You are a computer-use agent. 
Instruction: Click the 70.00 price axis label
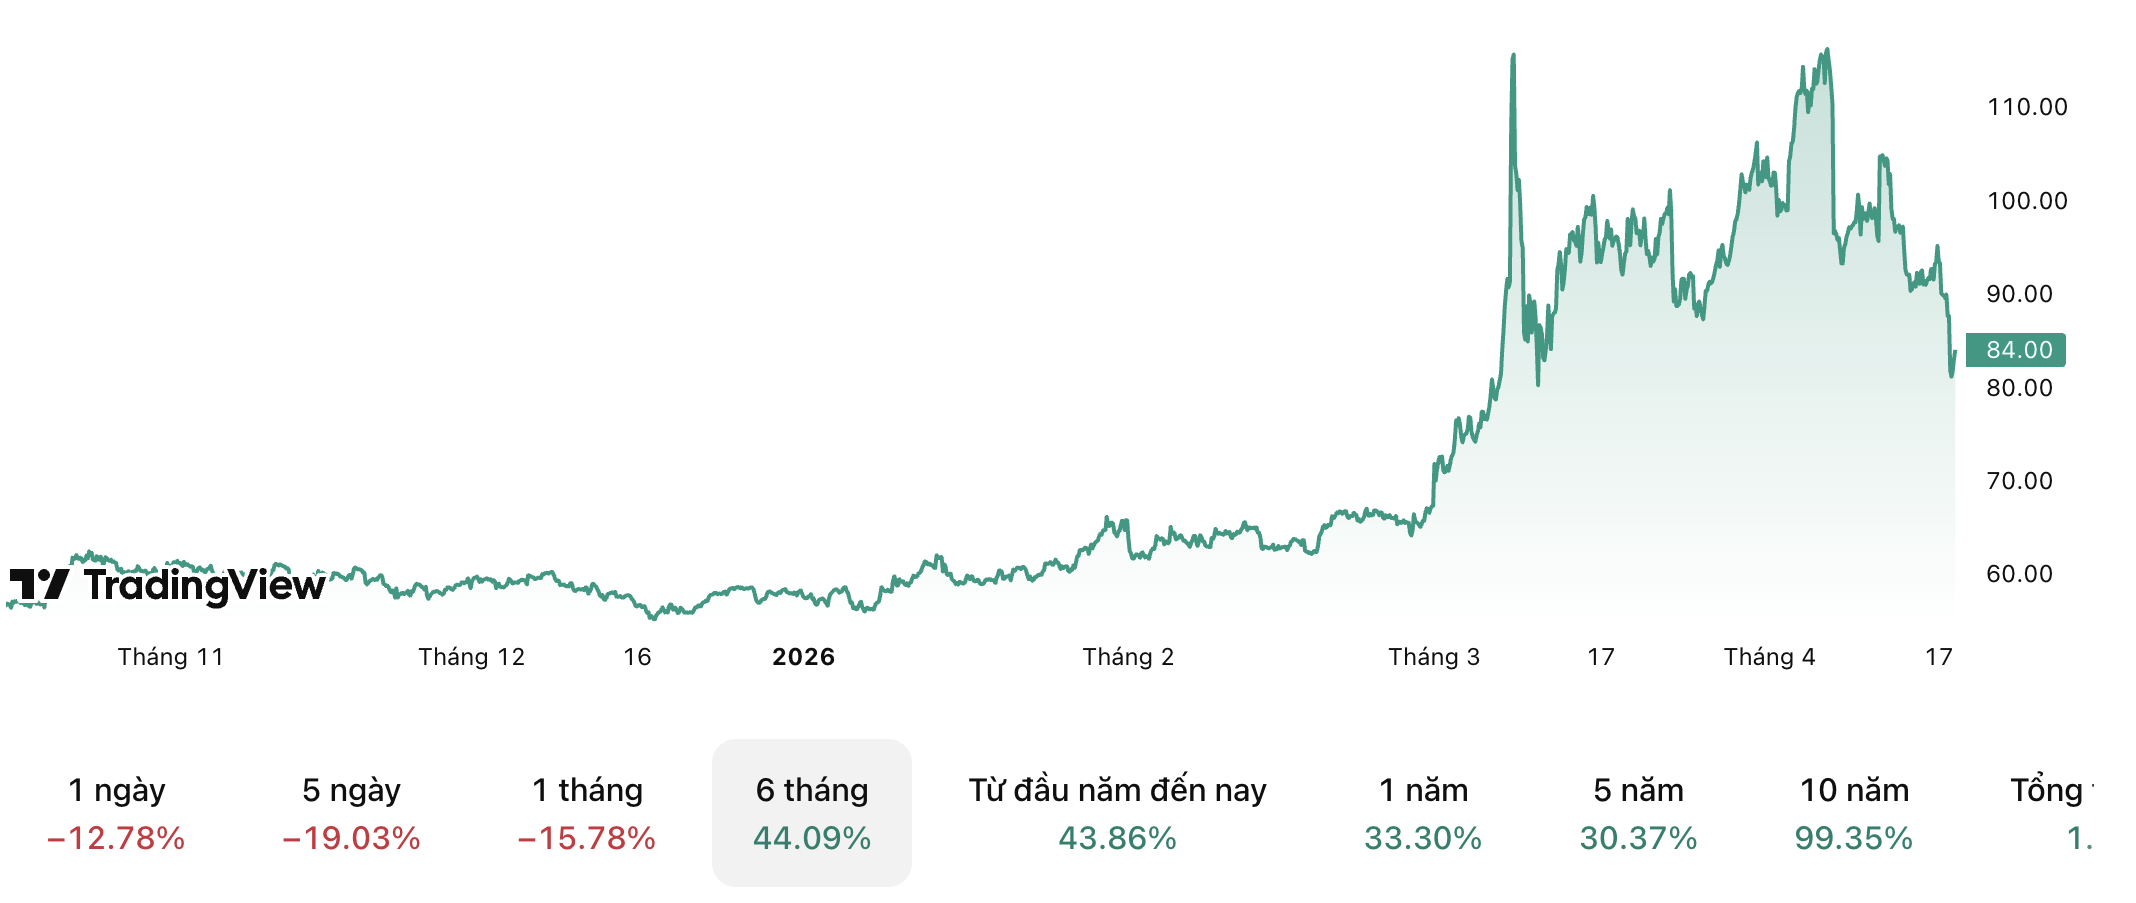pyautogui.click(x=2019, y=481)
